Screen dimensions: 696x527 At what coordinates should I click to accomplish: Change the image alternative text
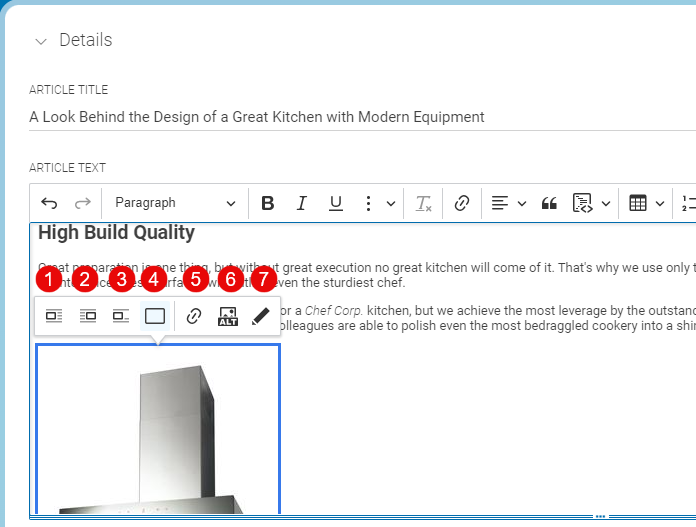[x=228, y=316]
